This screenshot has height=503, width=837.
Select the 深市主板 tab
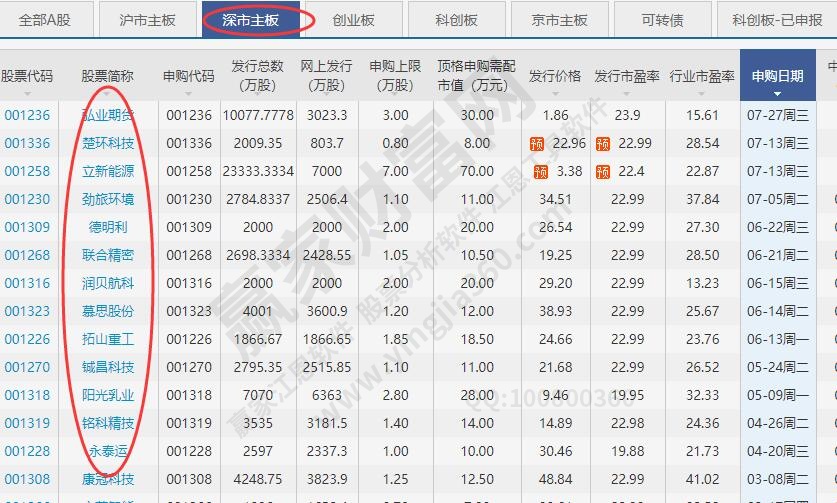pyautogui.click(x=251, y=19)
